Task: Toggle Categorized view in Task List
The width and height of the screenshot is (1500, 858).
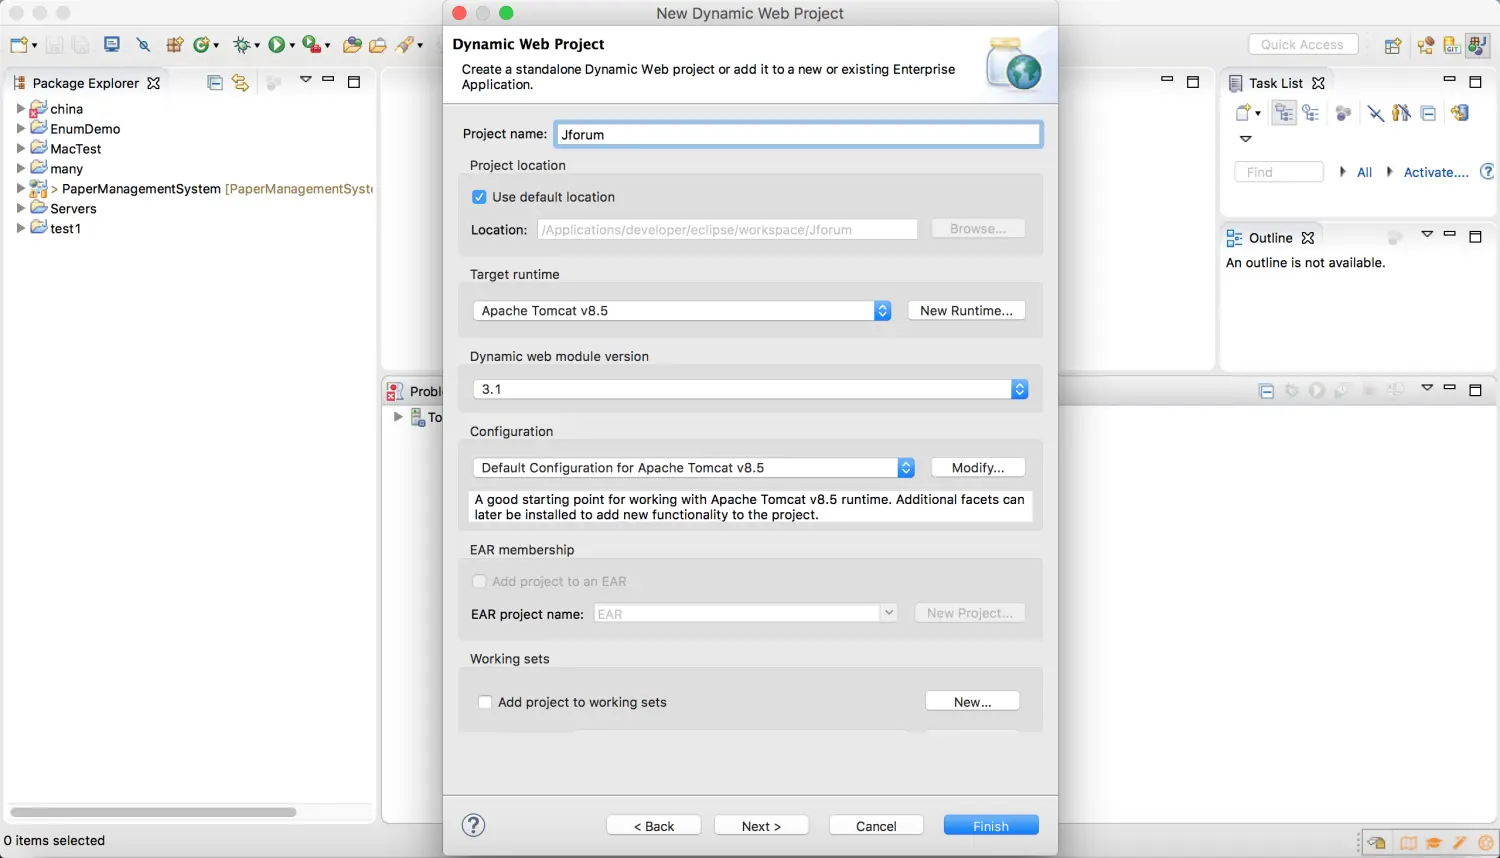Action: click(x=1284, y=113)
